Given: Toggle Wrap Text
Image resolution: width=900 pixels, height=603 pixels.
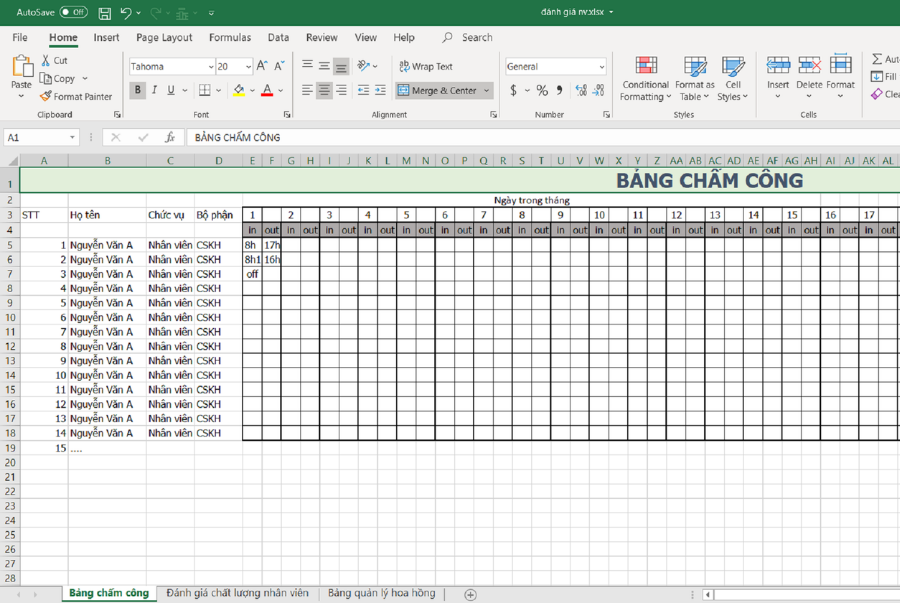Looking at the screenshot, I should point(426,66).
